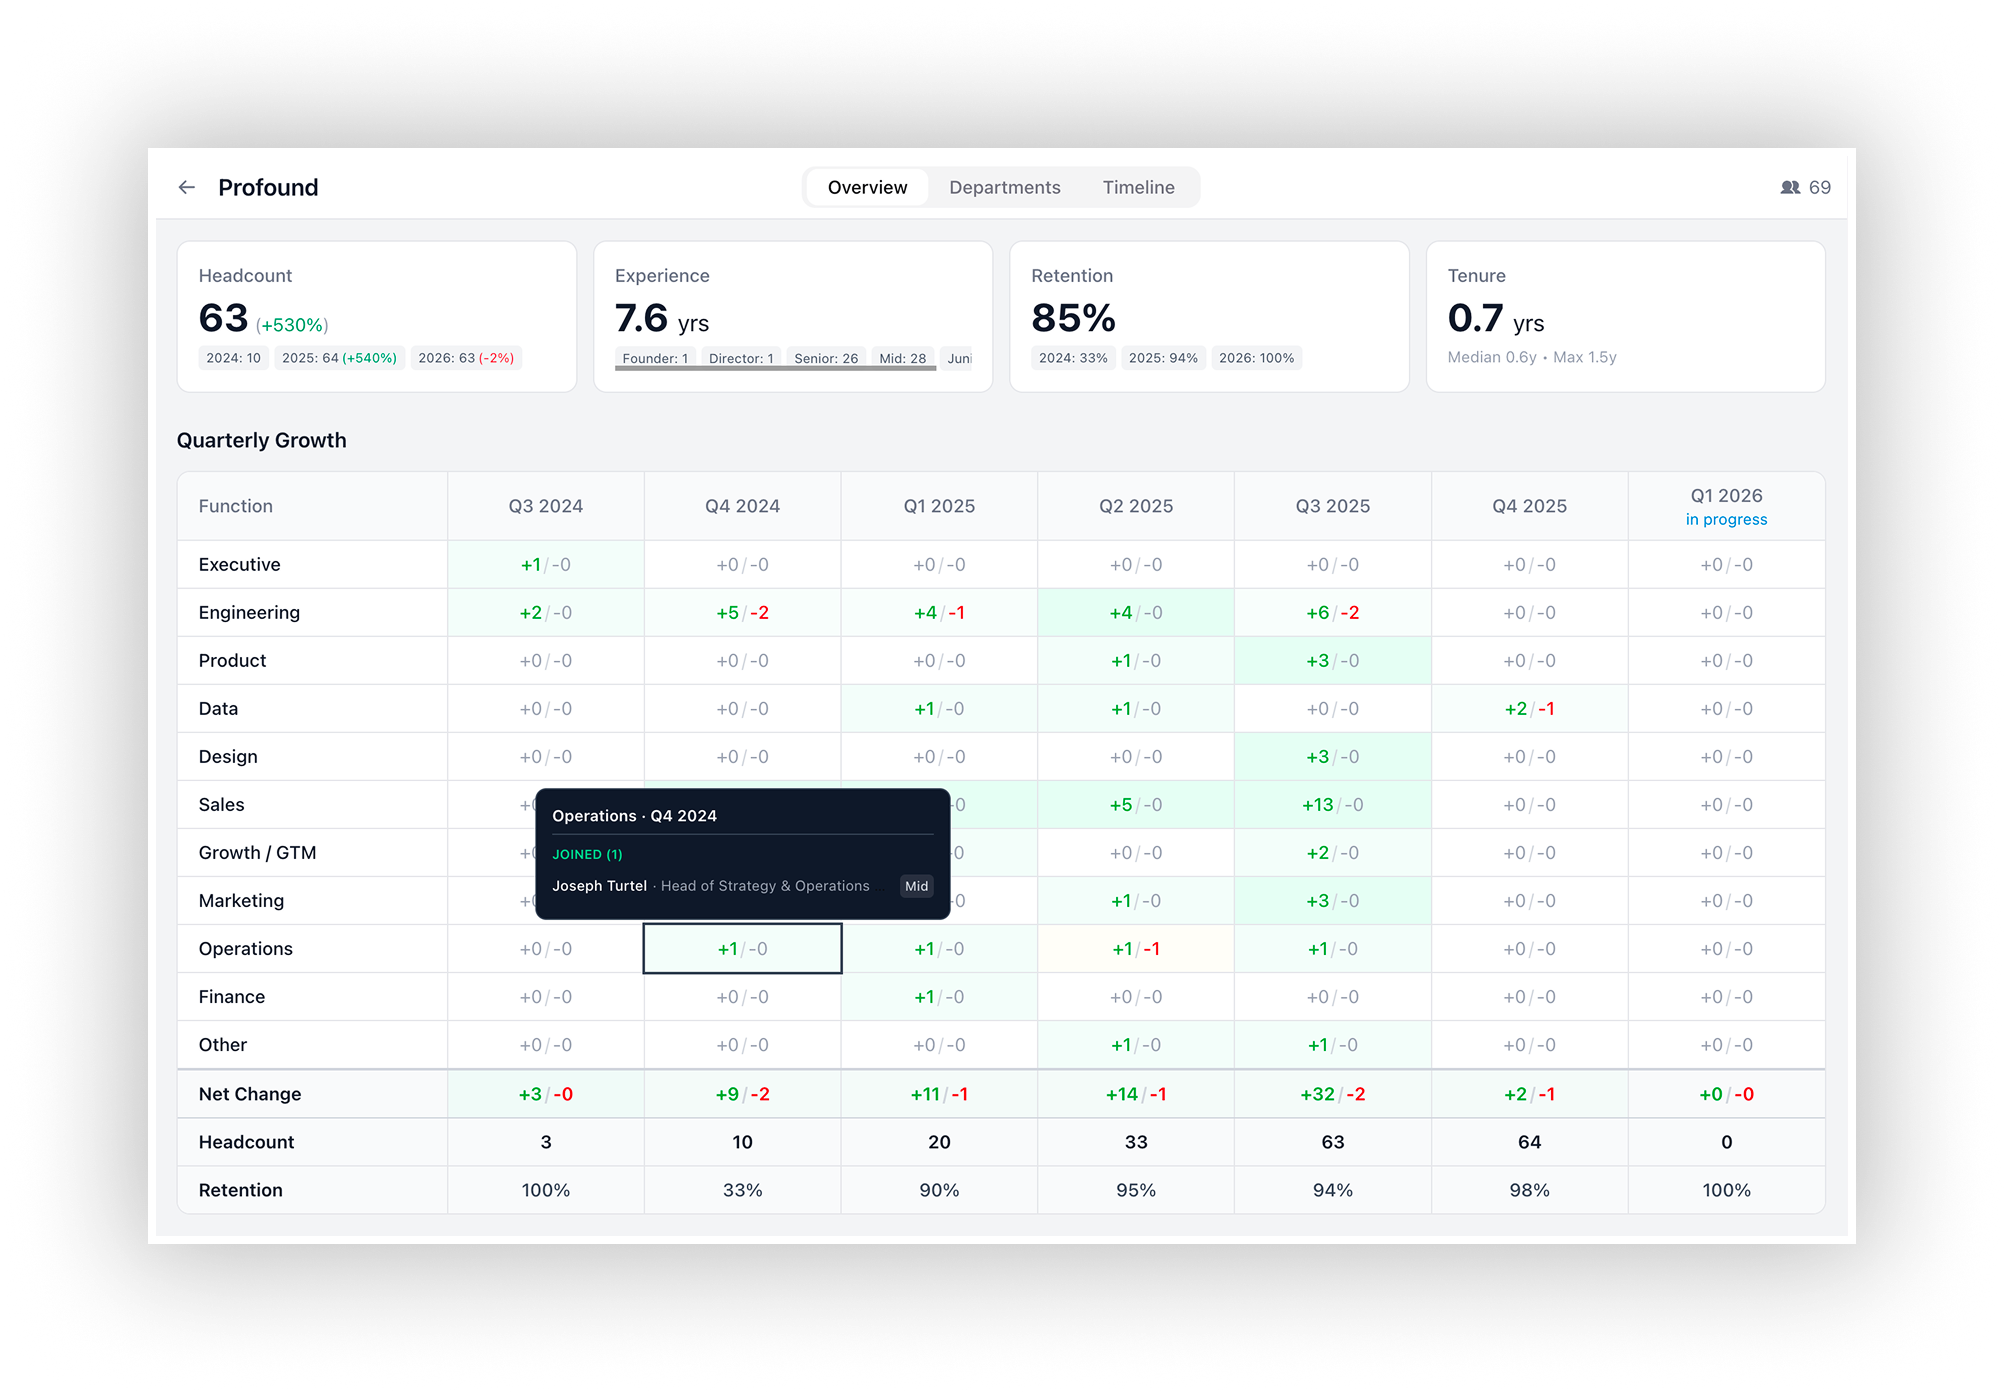Click Joseph Turtel in the tooltip
Viewport: 2004px width, 1392px height.
point(599,886)
